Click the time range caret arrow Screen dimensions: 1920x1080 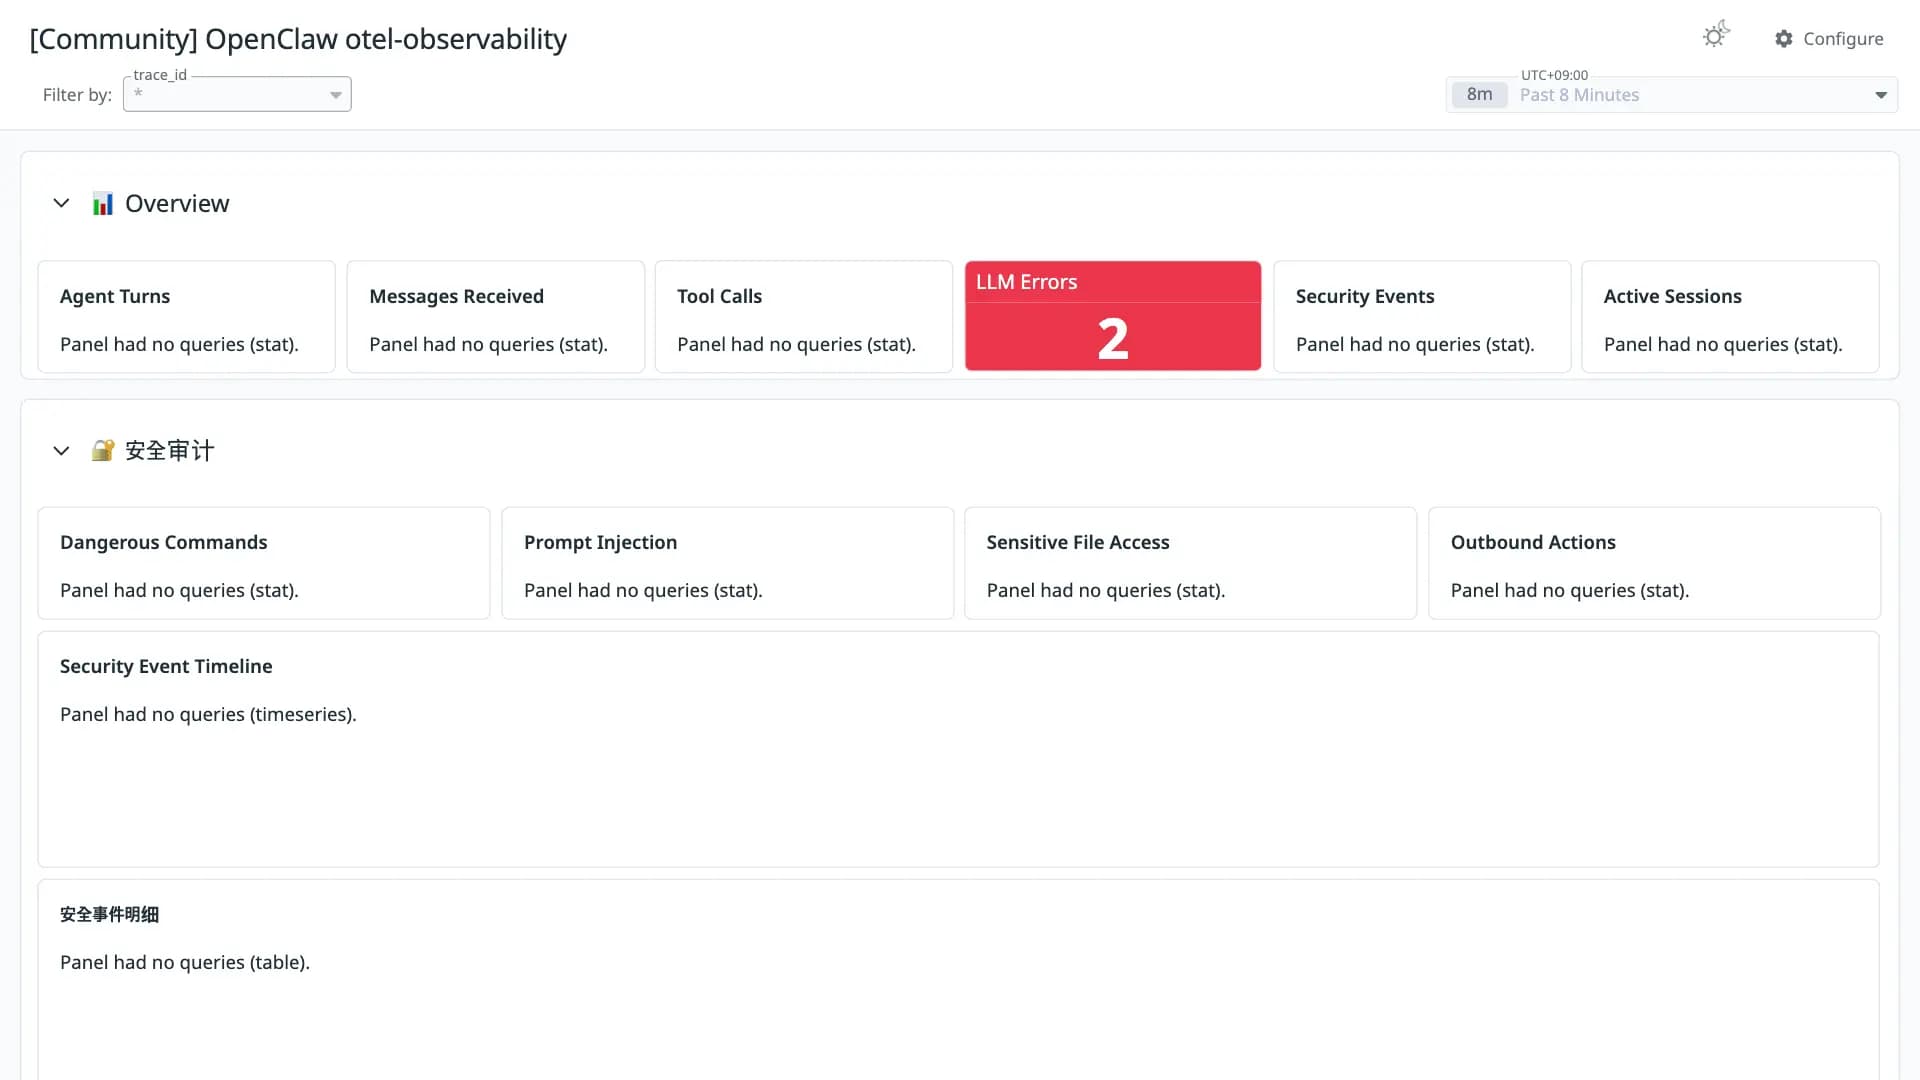tap(1881, 95)
